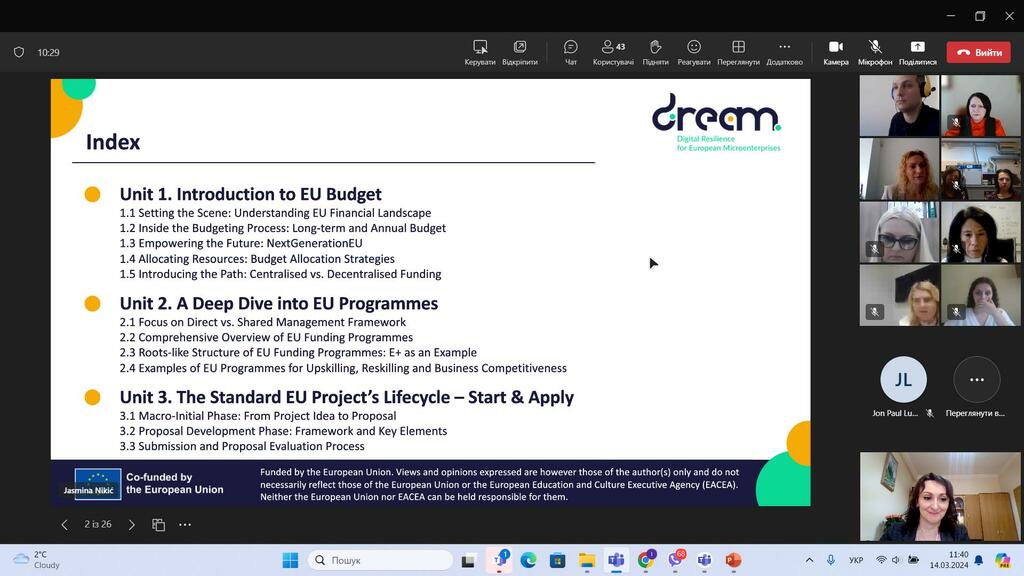The image size is (1024, 576).
Task: Open the Share (Поділитися) option
Action: pyautogui.click(x=917, y=52)
